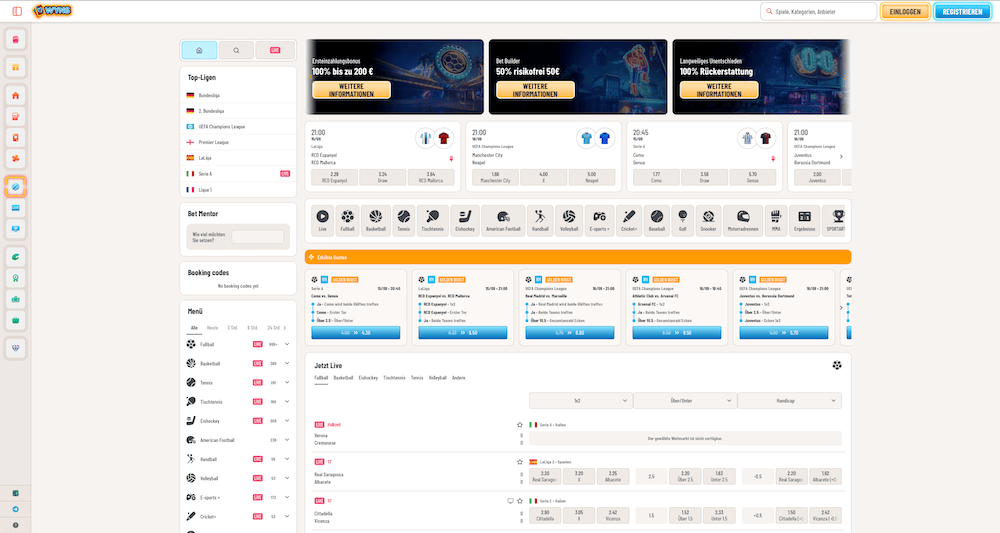This screenshot has width=1000, height=533.
Task: Open the search tab with magnifier icon
Action: 236,50
